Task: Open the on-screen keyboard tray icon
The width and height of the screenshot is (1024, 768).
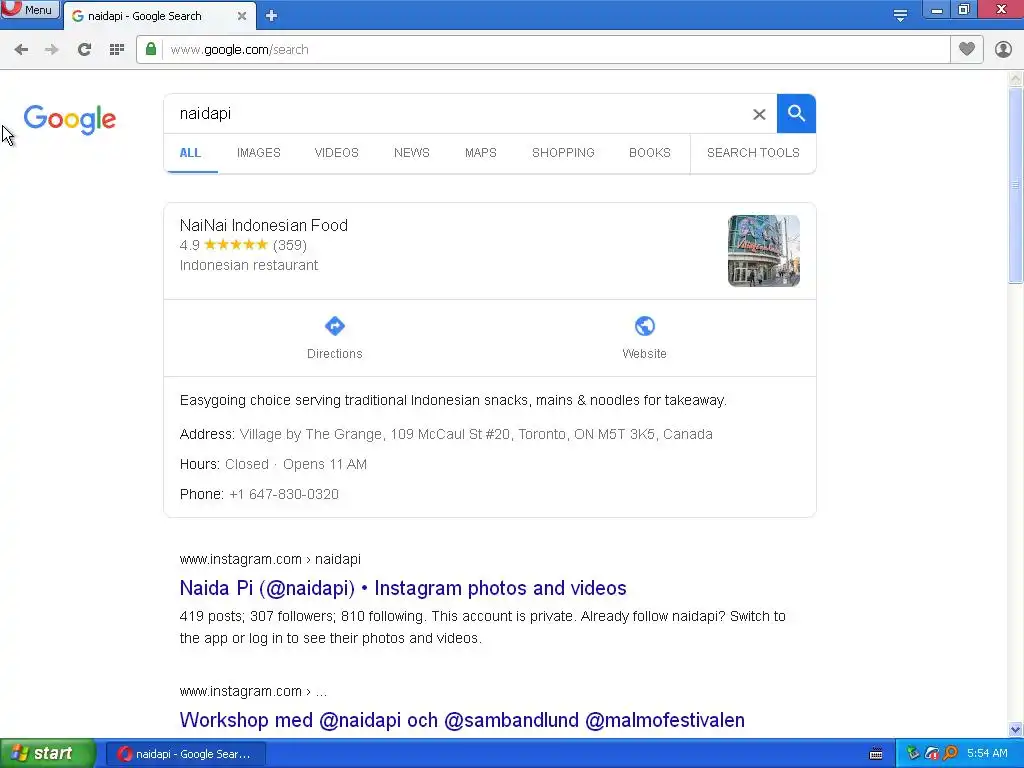Action: click(x=876, y=754)
